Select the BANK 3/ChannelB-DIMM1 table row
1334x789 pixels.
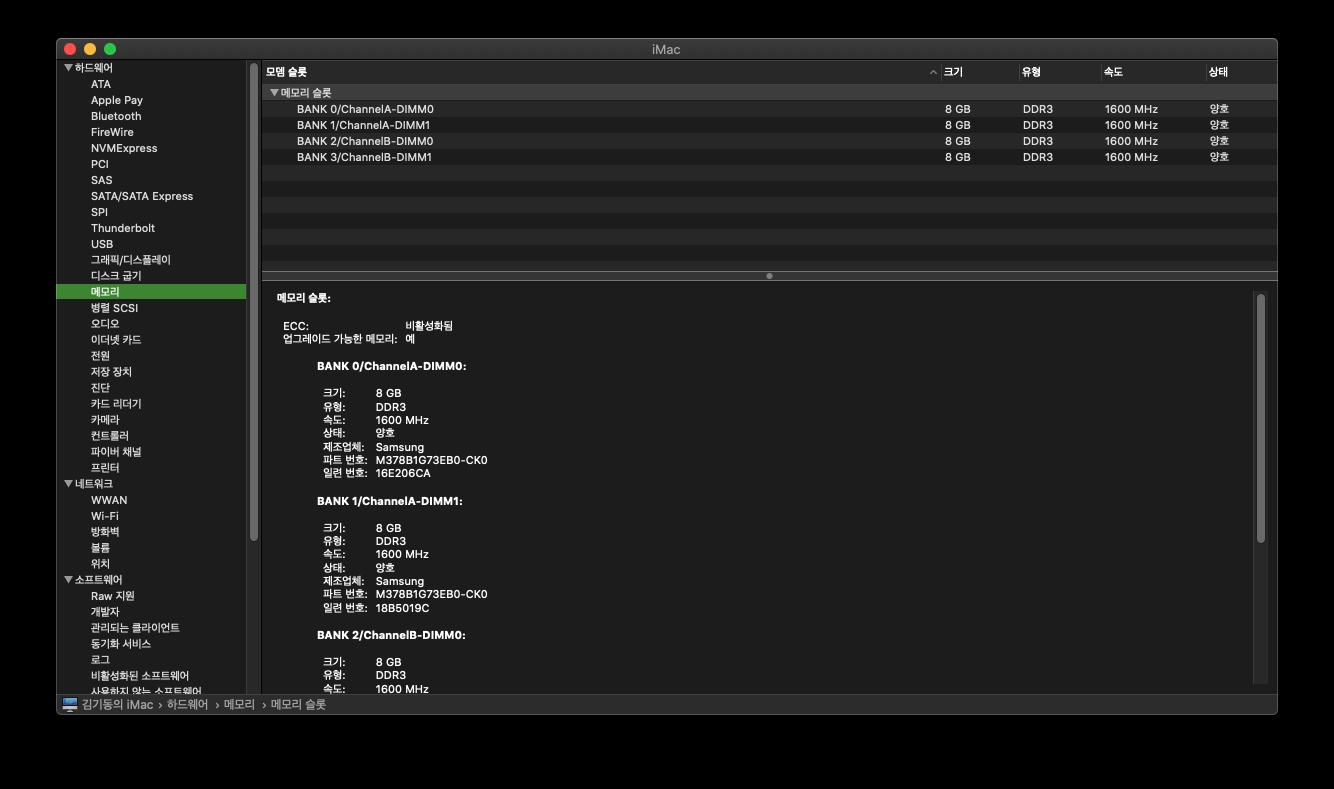tap(769, 157)
